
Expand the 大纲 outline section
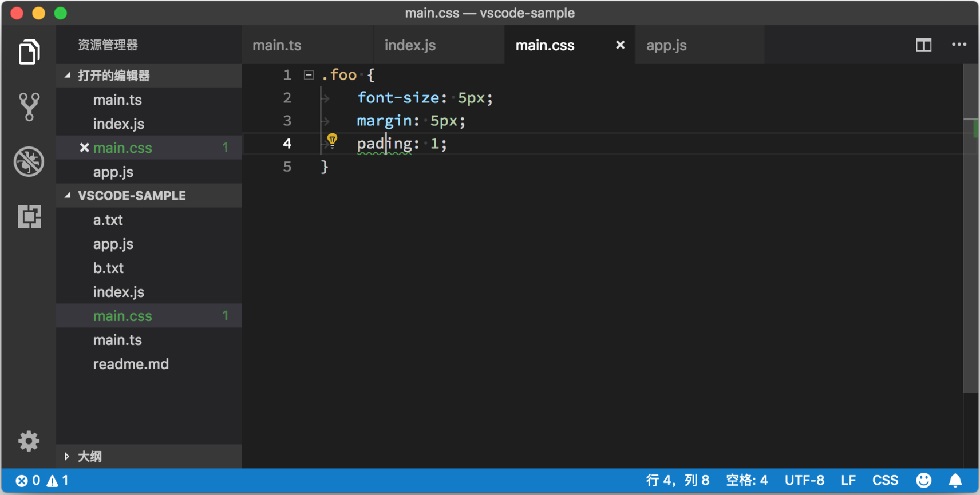(67, 456)
